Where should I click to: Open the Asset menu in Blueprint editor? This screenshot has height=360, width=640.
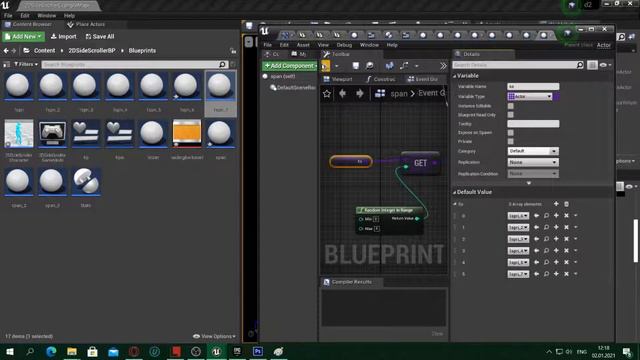[x=303, y=45]
